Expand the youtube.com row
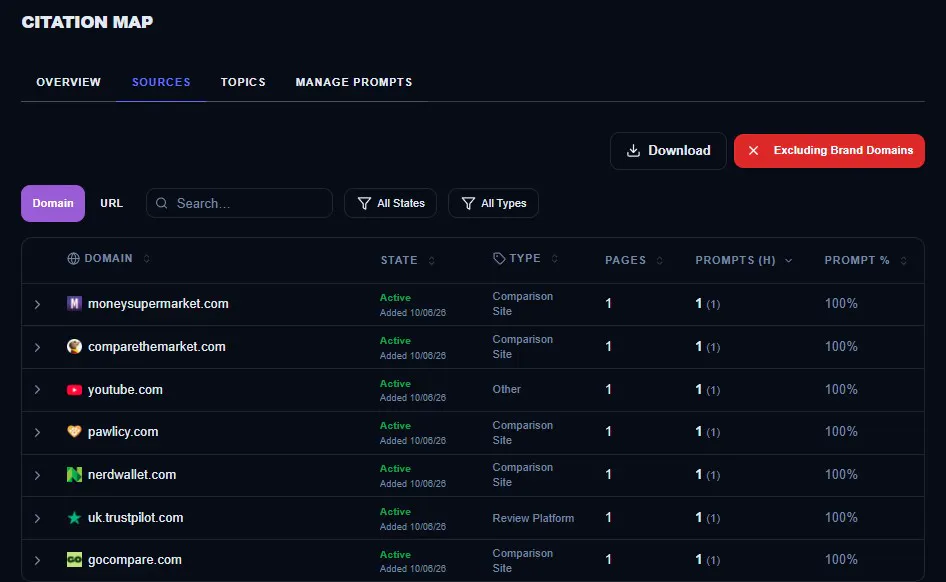Screen dimensions: 946x582 37,390
